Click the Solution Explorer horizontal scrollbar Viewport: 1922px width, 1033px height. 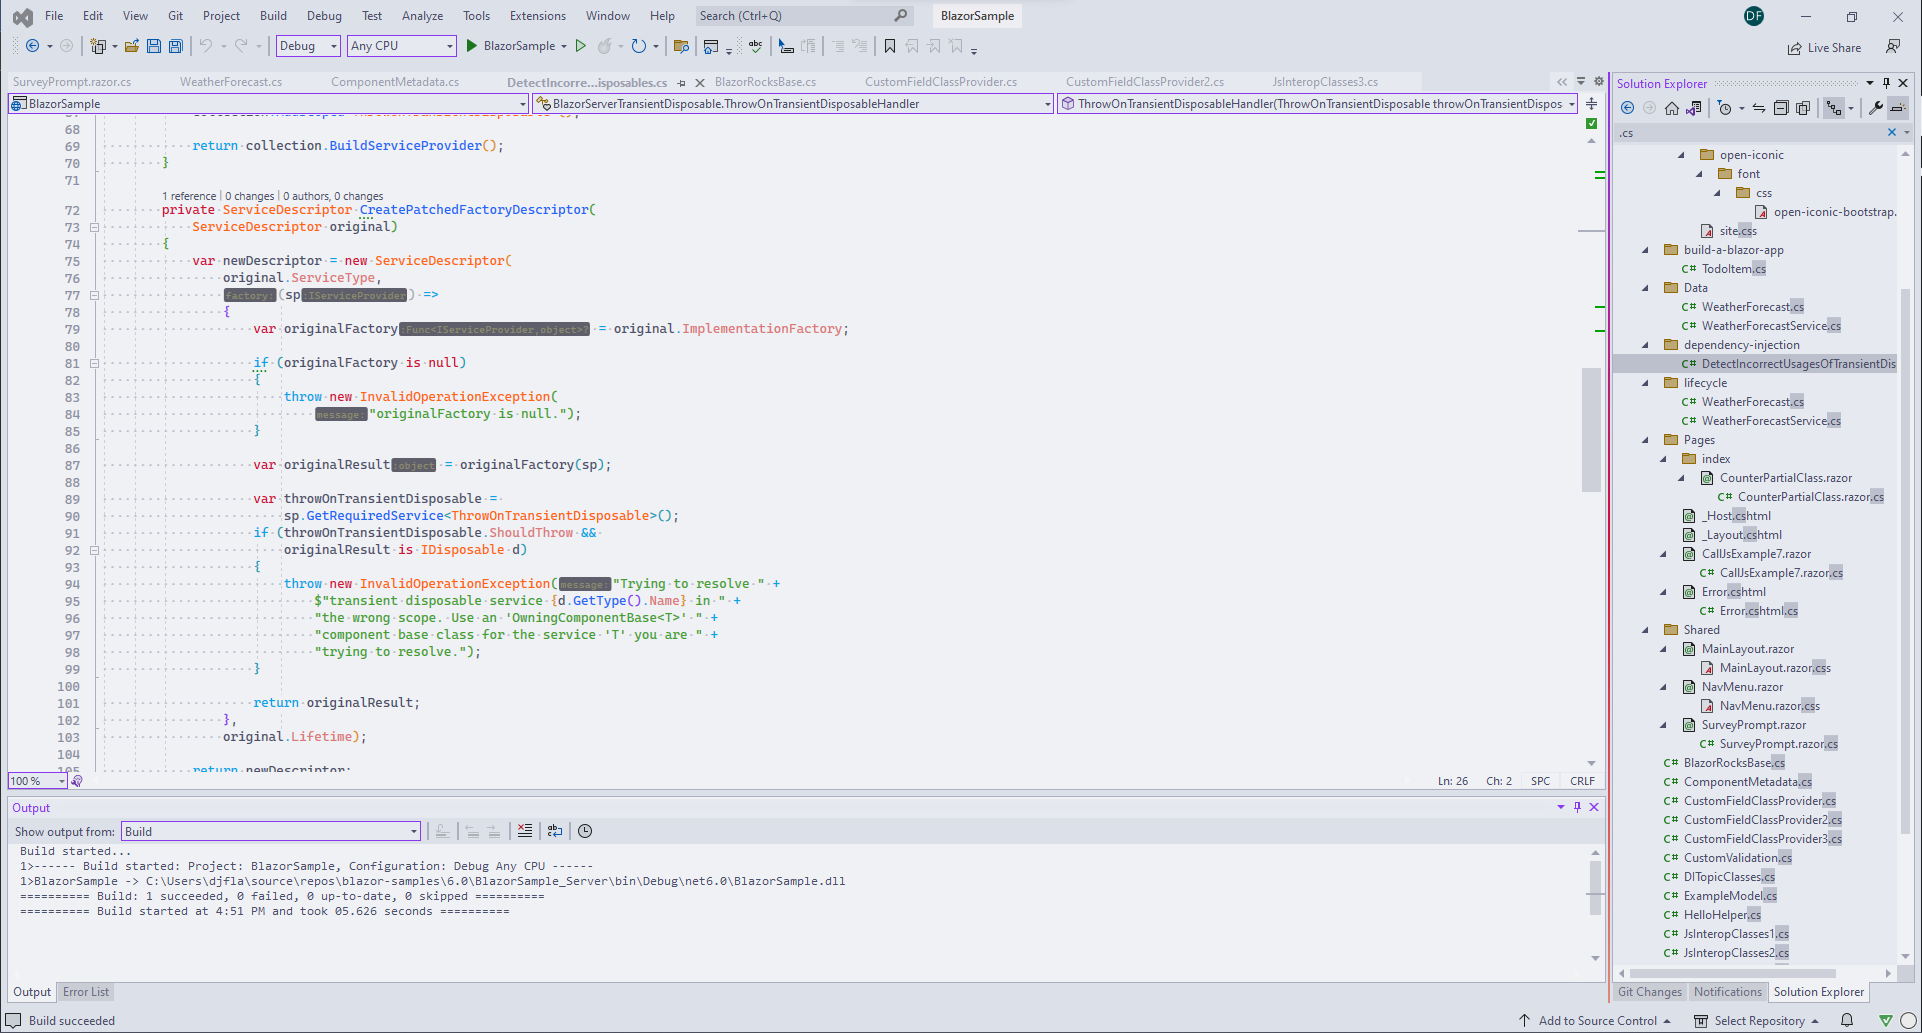click(x=1733, y=973)
